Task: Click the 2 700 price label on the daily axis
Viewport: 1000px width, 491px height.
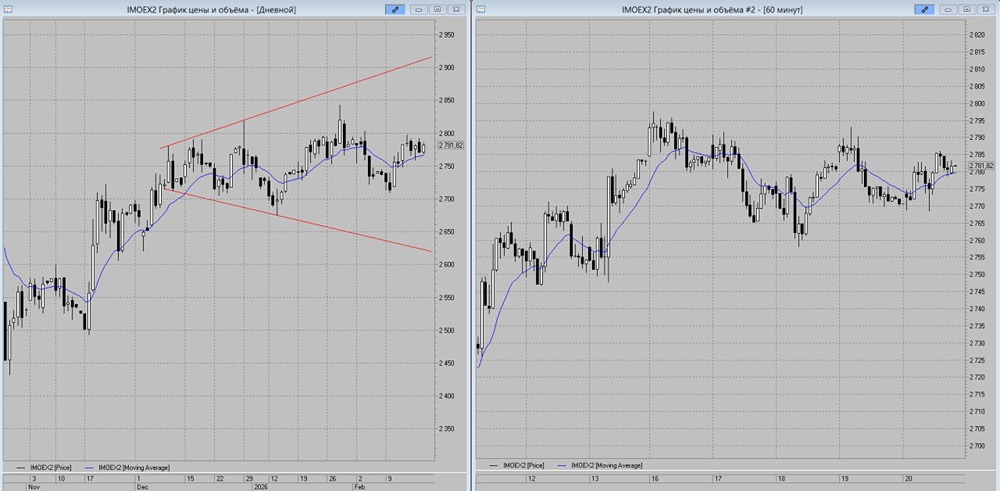Action: [446, 199]
